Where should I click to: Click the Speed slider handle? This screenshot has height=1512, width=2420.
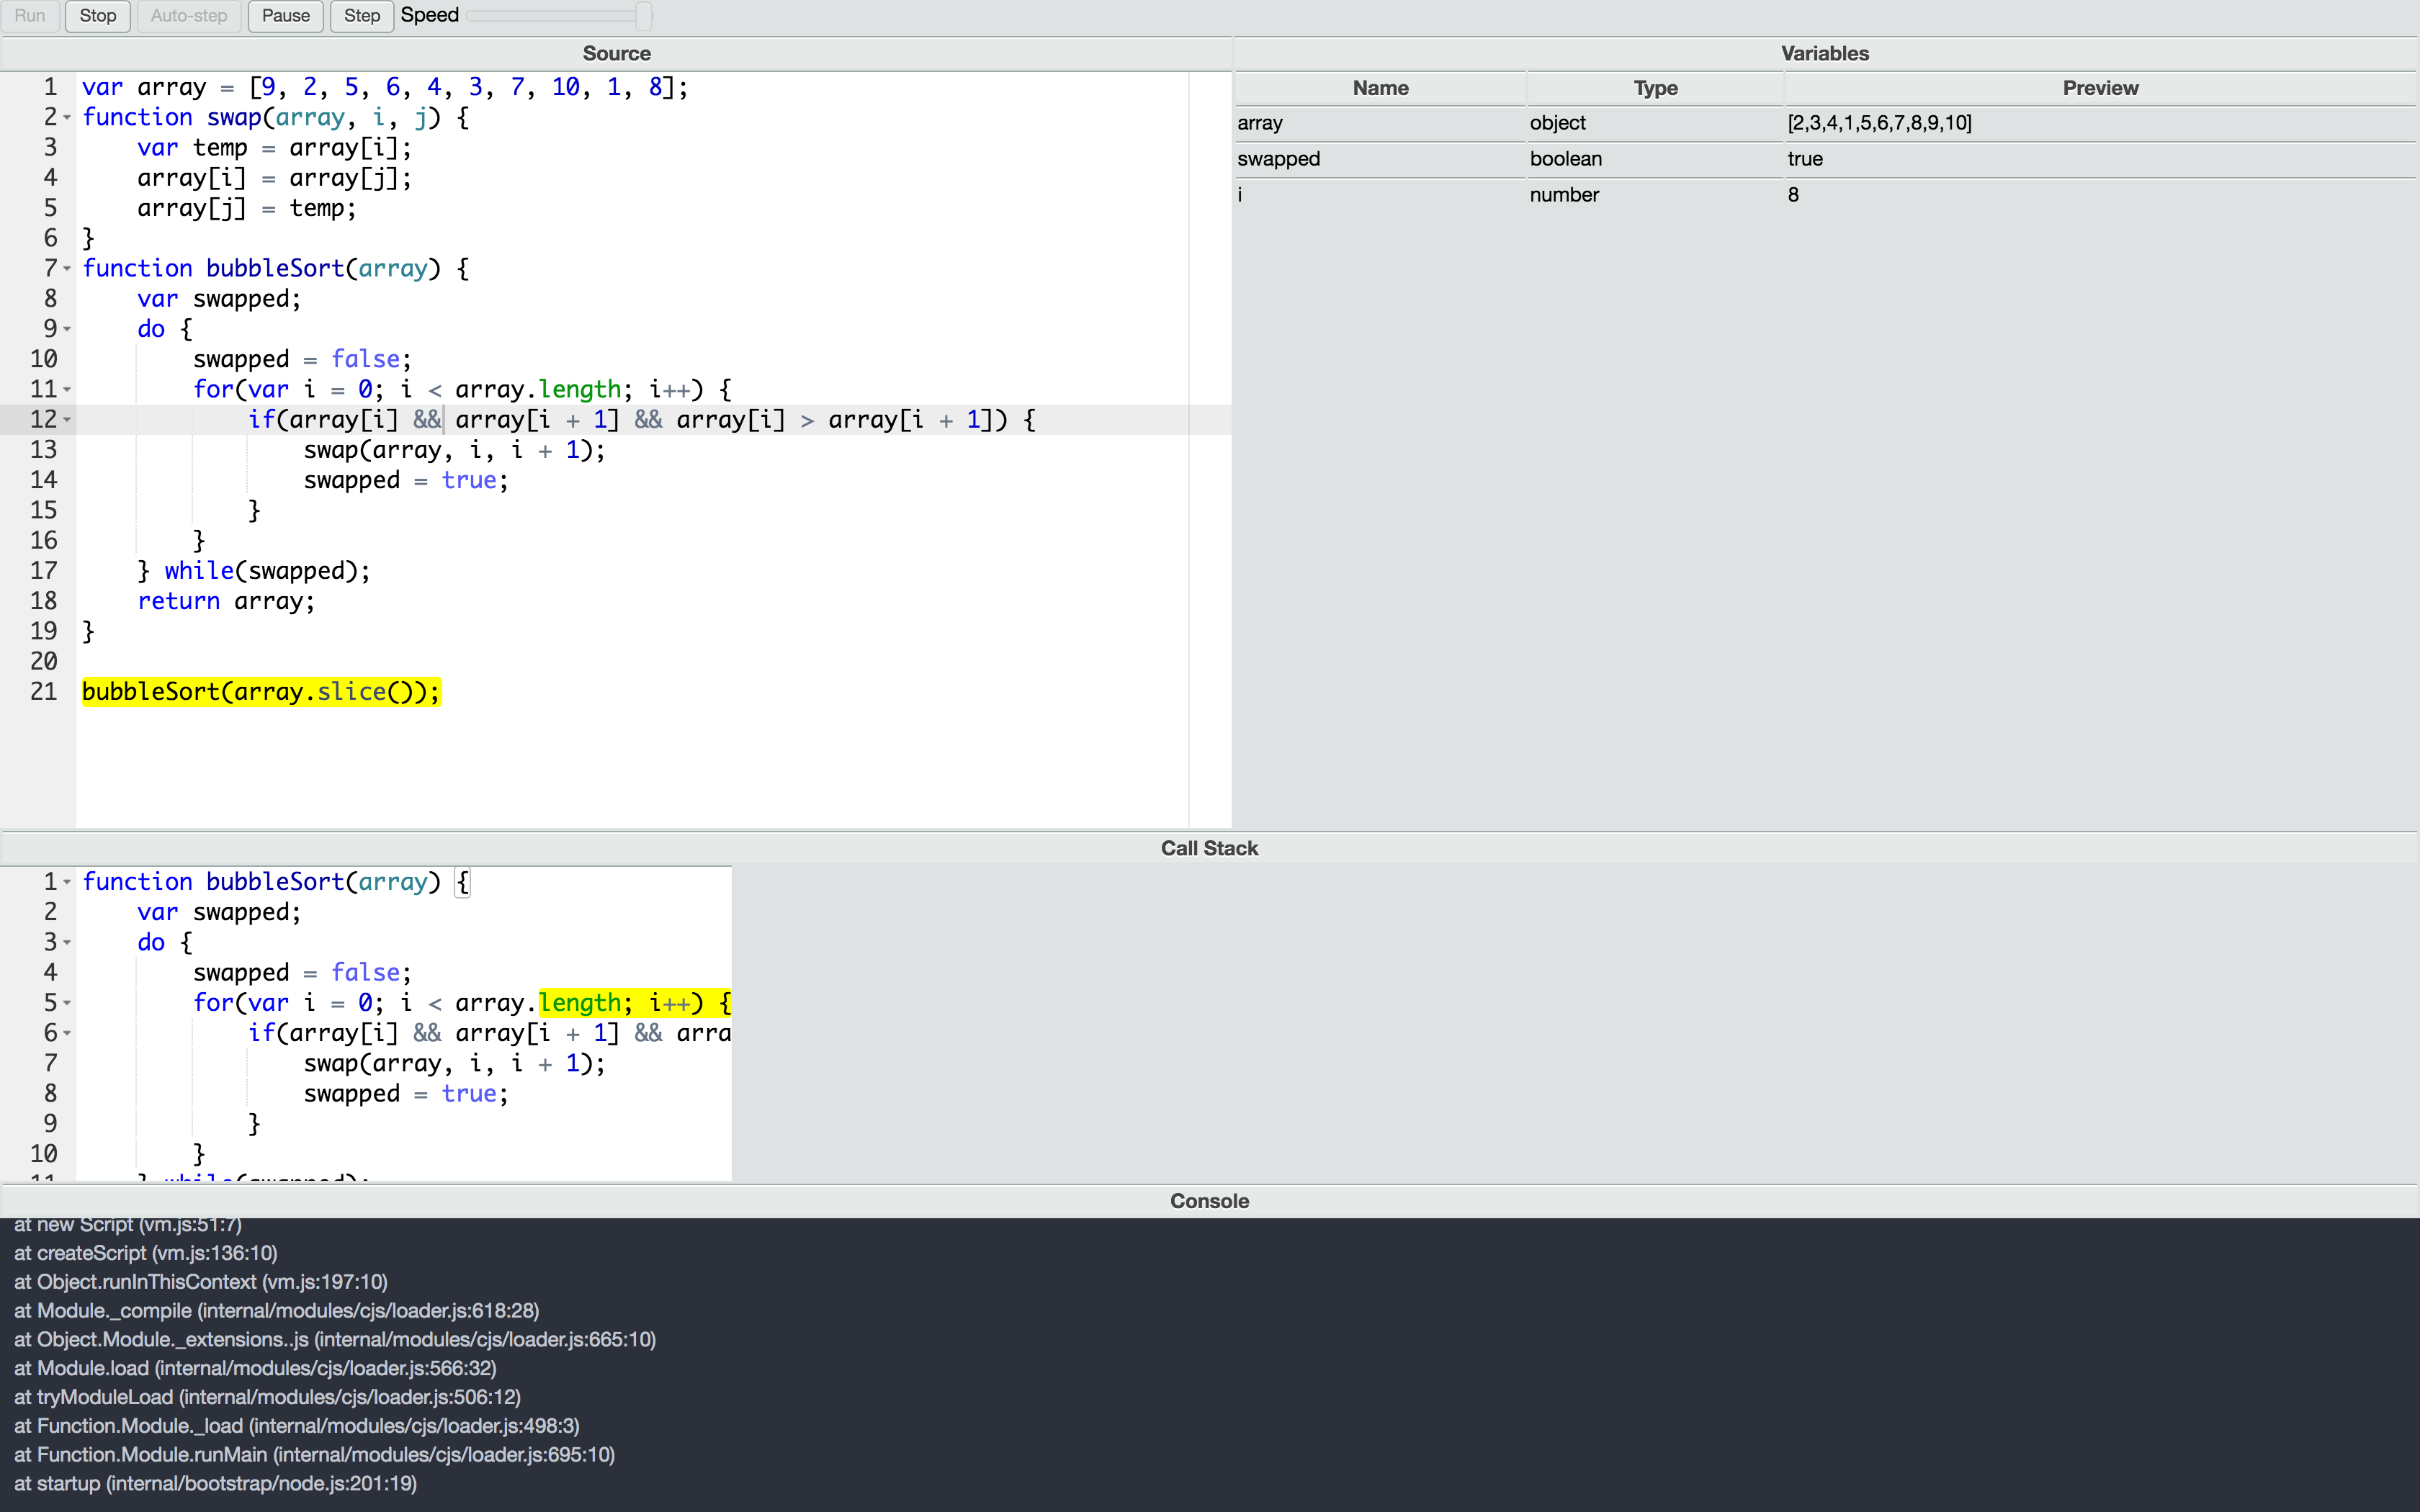tap(643, 16)
